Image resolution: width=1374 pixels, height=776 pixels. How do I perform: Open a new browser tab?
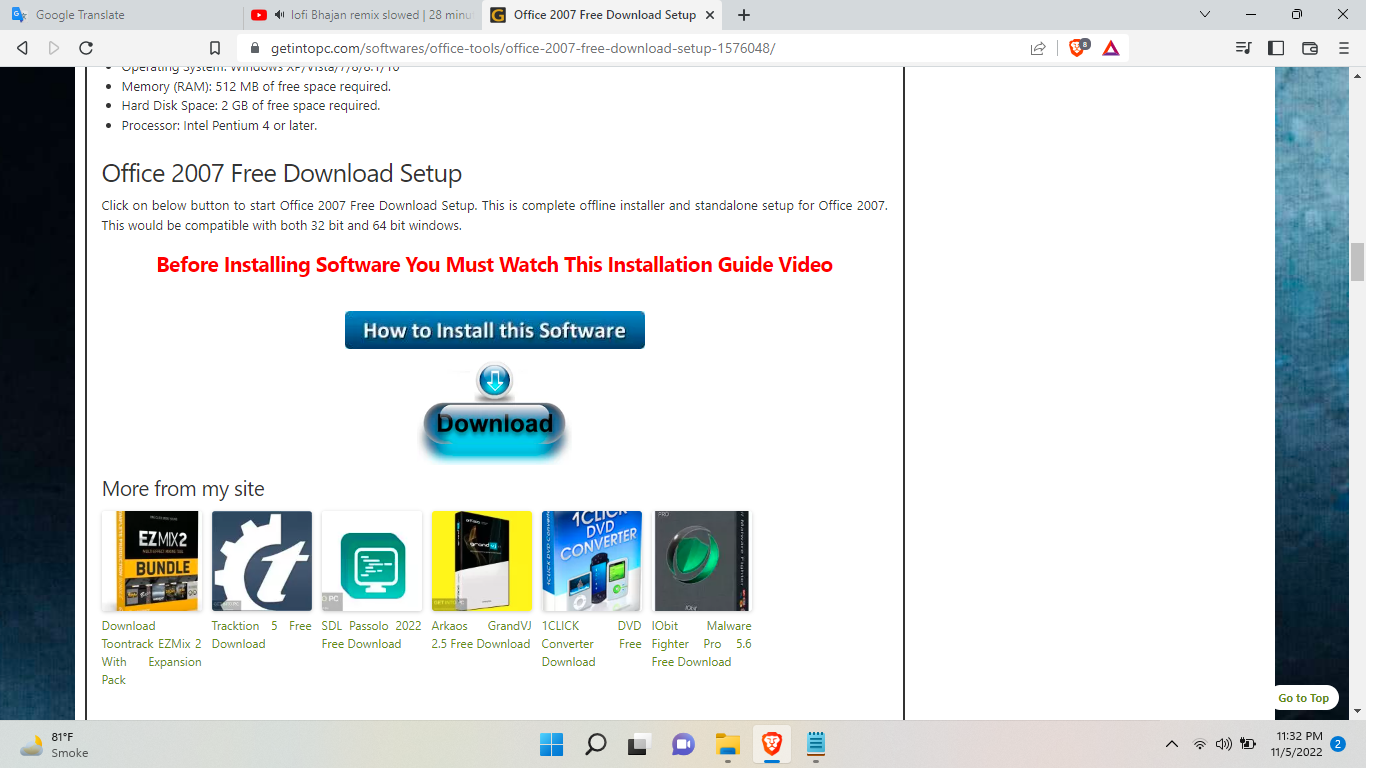744,15
